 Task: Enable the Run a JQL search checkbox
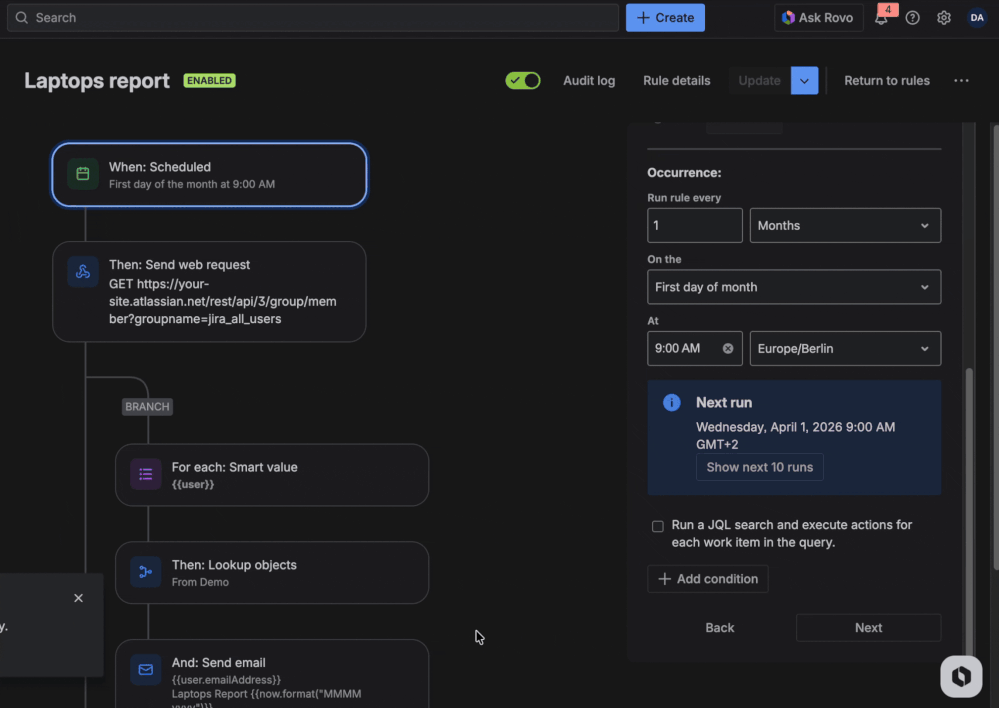(x=658, y=526)
